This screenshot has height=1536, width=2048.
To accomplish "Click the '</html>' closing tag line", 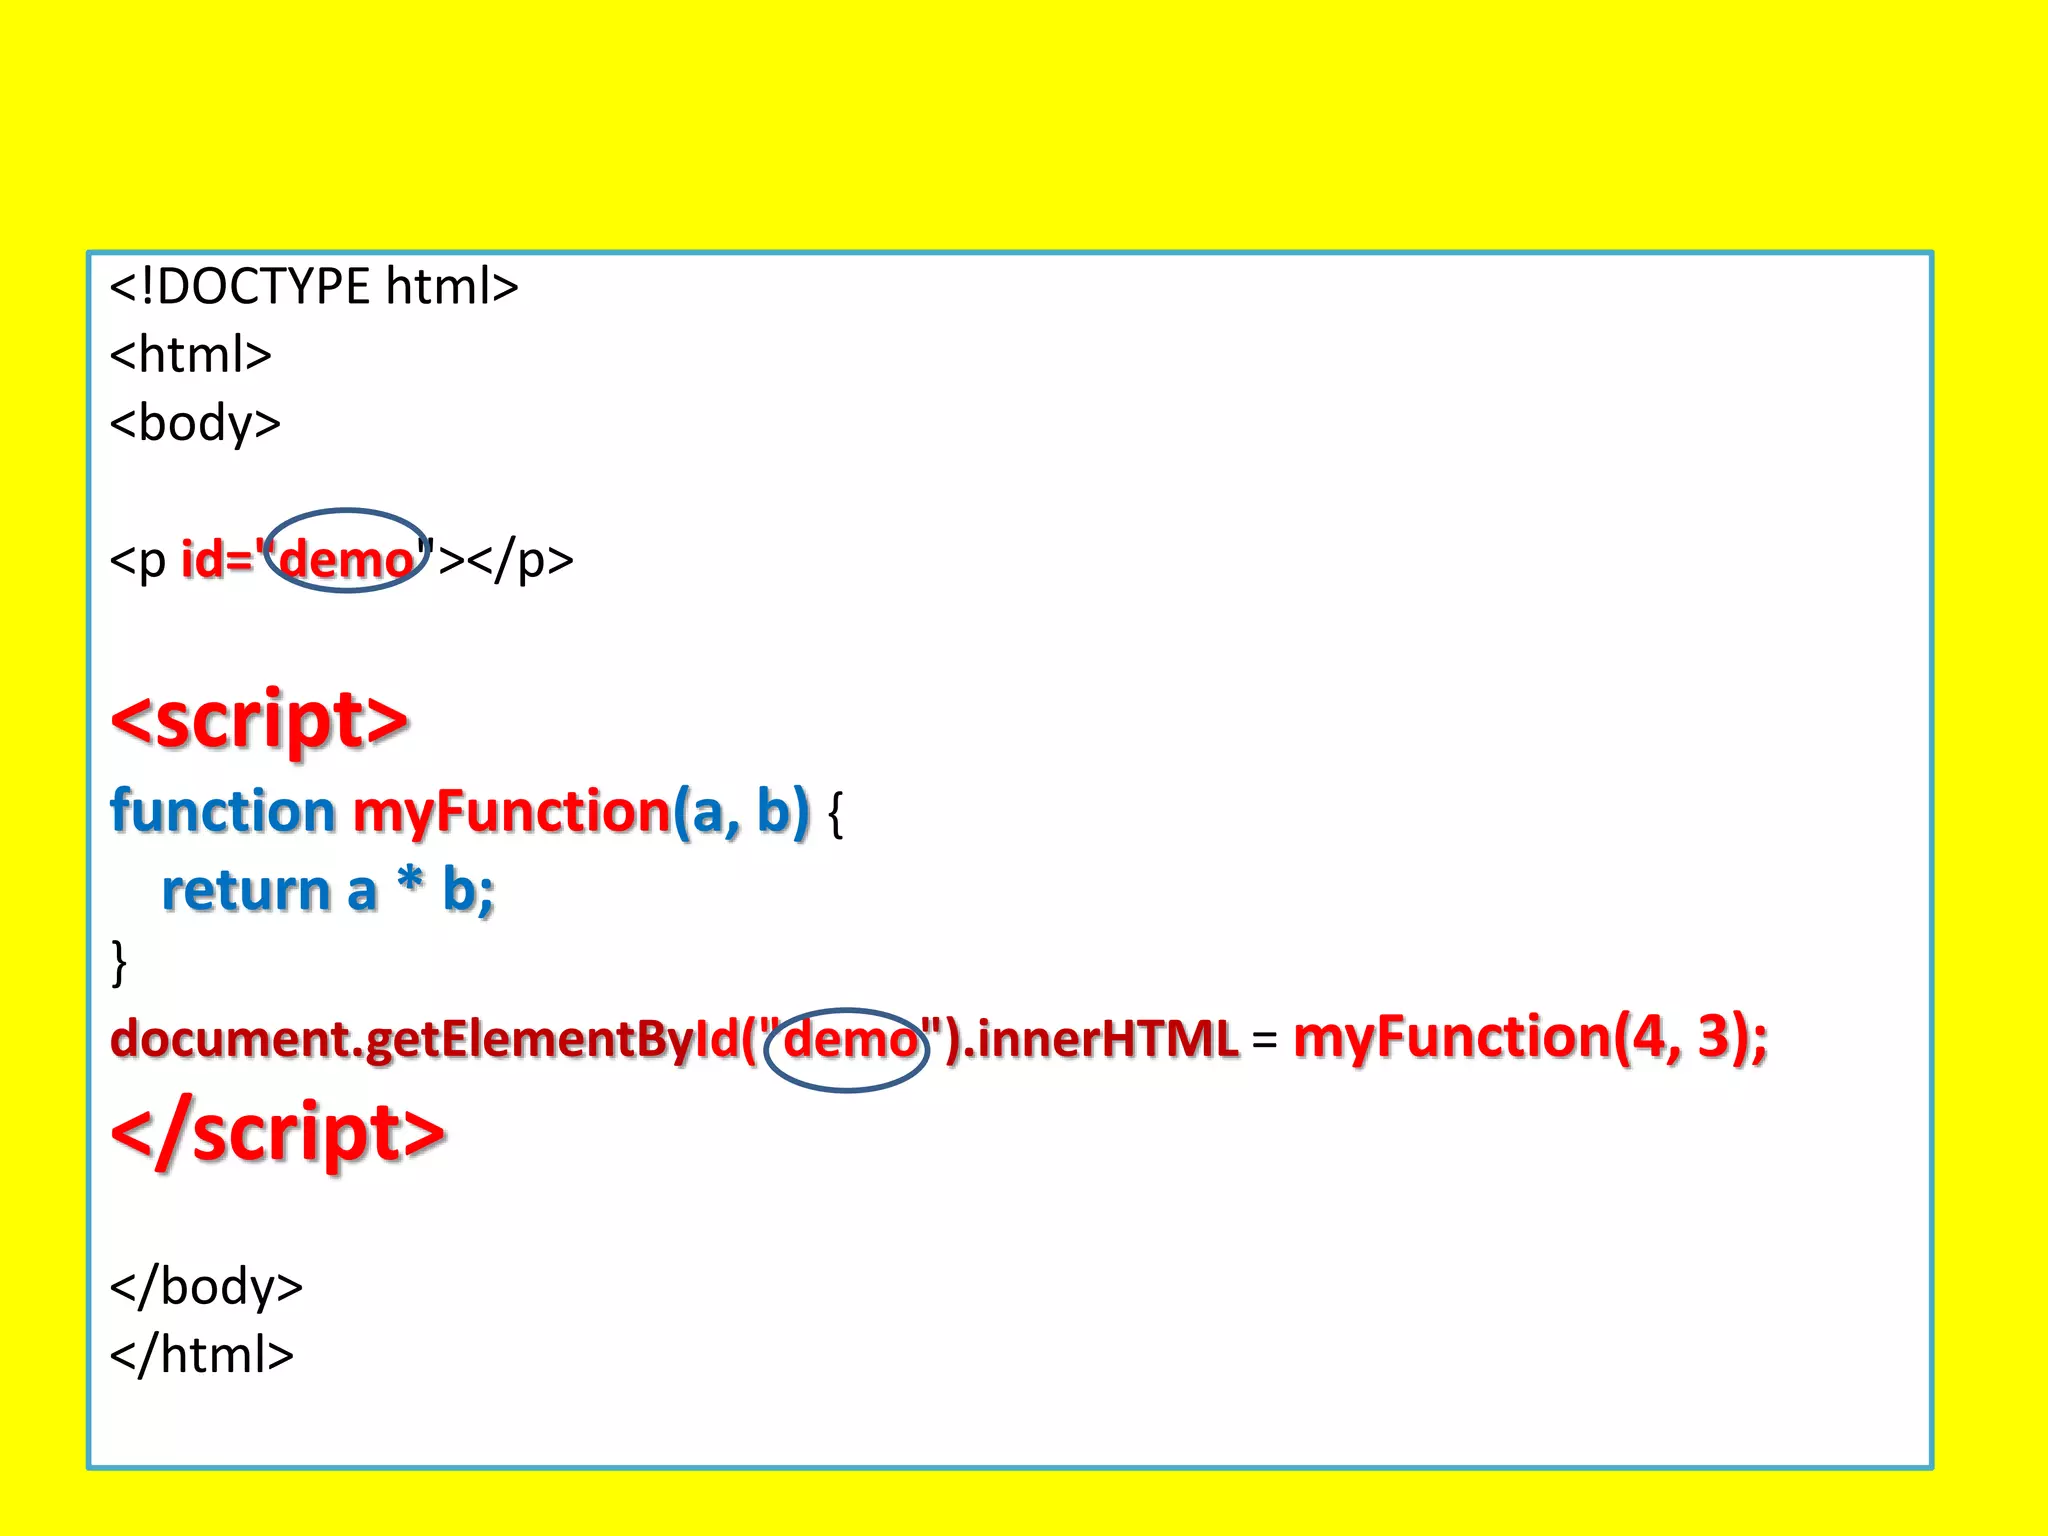I will point(202,1355).
